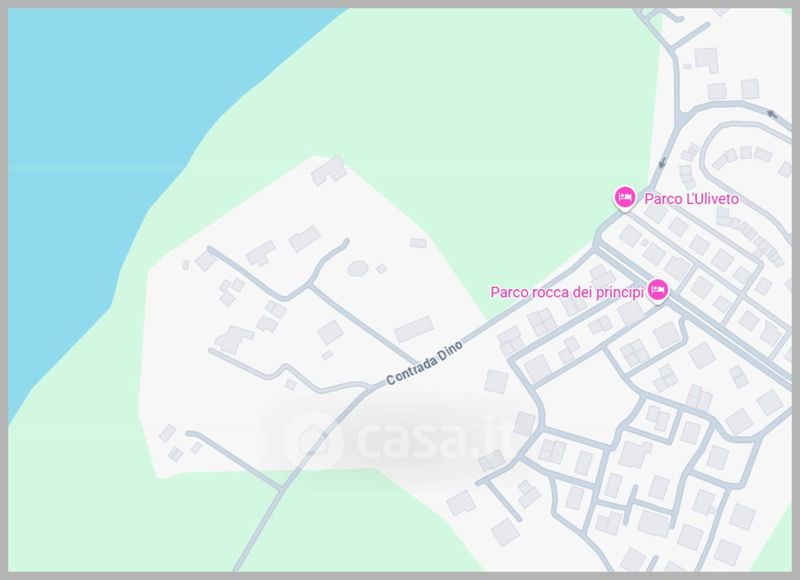Click the Contrada Dino road label
This screenshot has height=580, width=800.
coord(424,363)
